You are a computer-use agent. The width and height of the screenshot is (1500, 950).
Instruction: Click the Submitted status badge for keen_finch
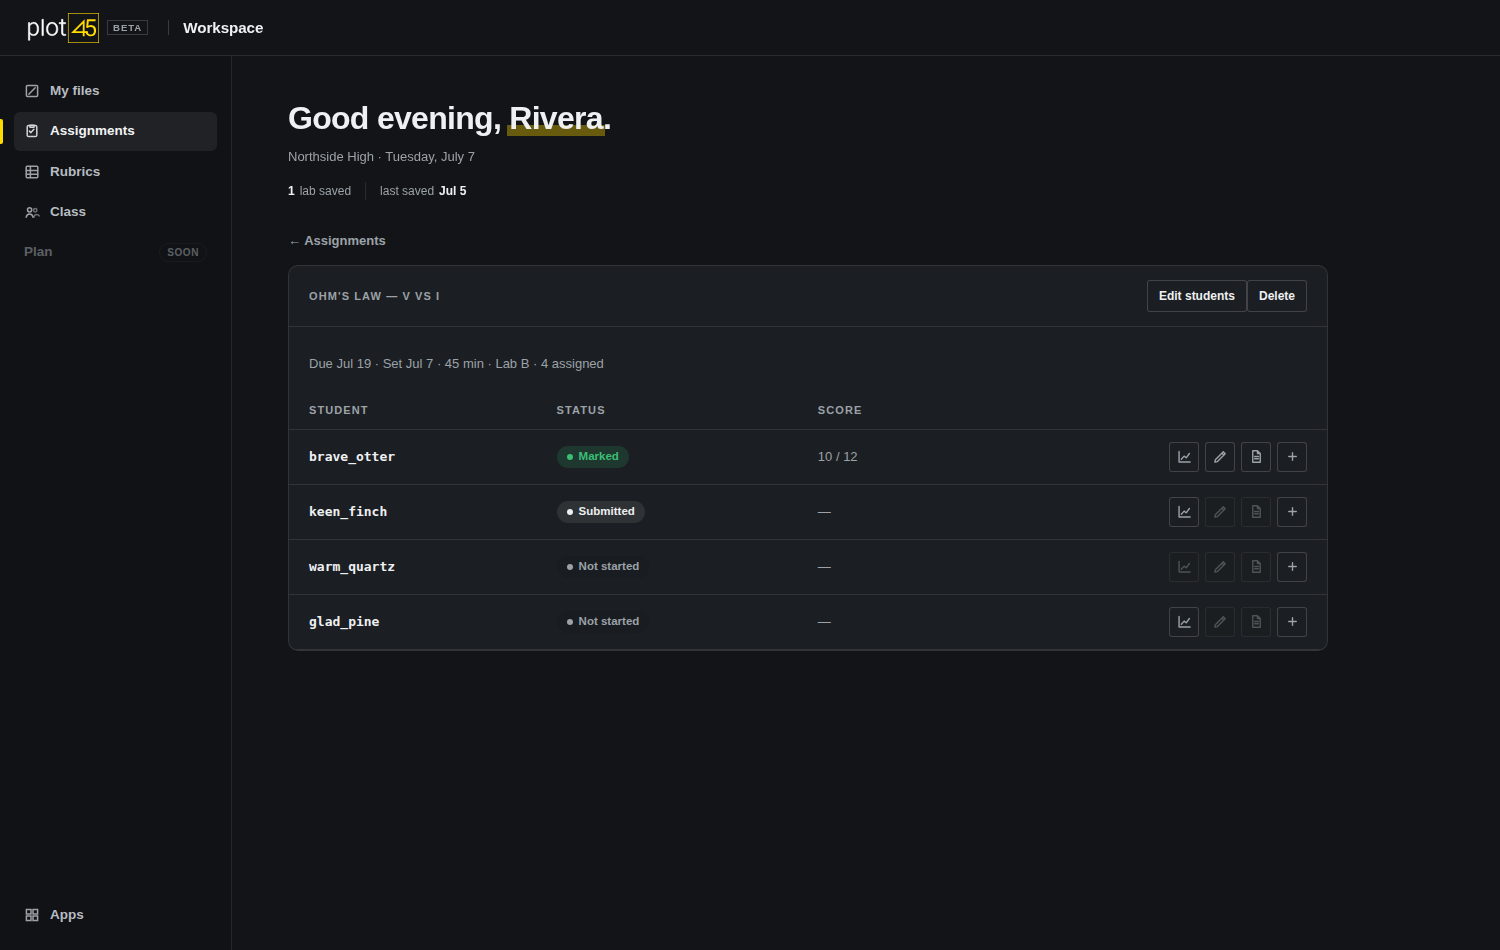coord(601,512)
